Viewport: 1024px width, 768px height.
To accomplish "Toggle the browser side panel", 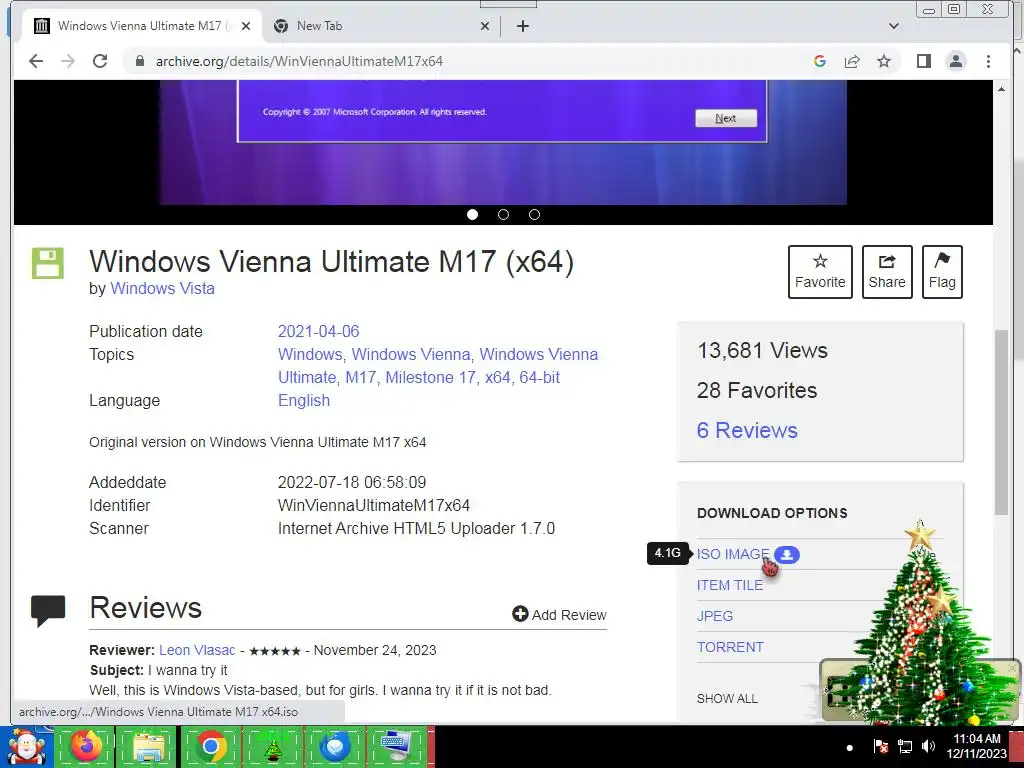I will pos(923,61).
